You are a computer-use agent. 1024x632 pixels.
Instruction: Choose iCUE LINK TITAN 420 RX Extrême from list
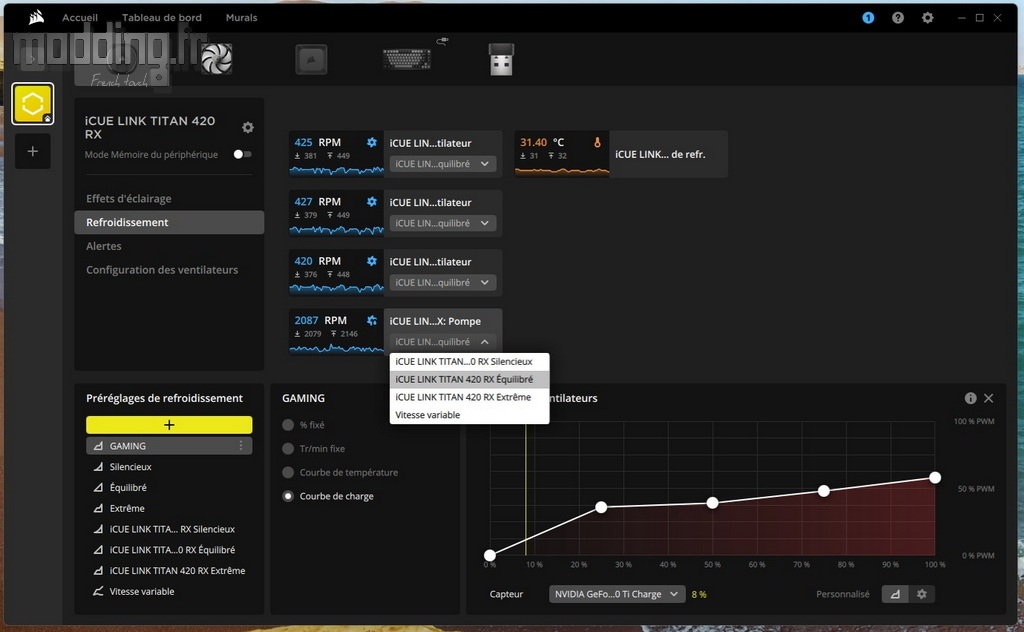pyautogui.click(x=469, y=397)
